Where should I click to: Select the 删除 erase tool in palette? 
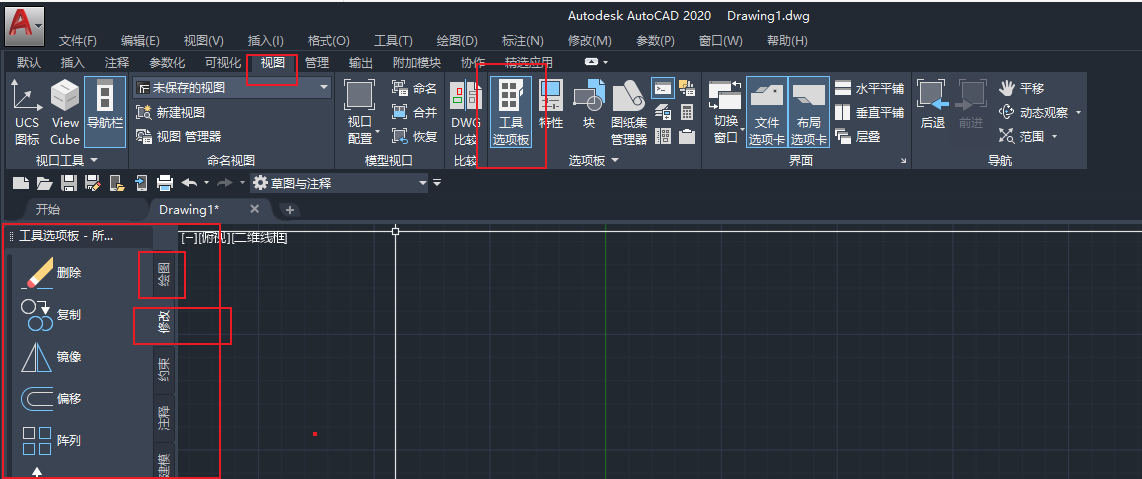tap(51, 273)
